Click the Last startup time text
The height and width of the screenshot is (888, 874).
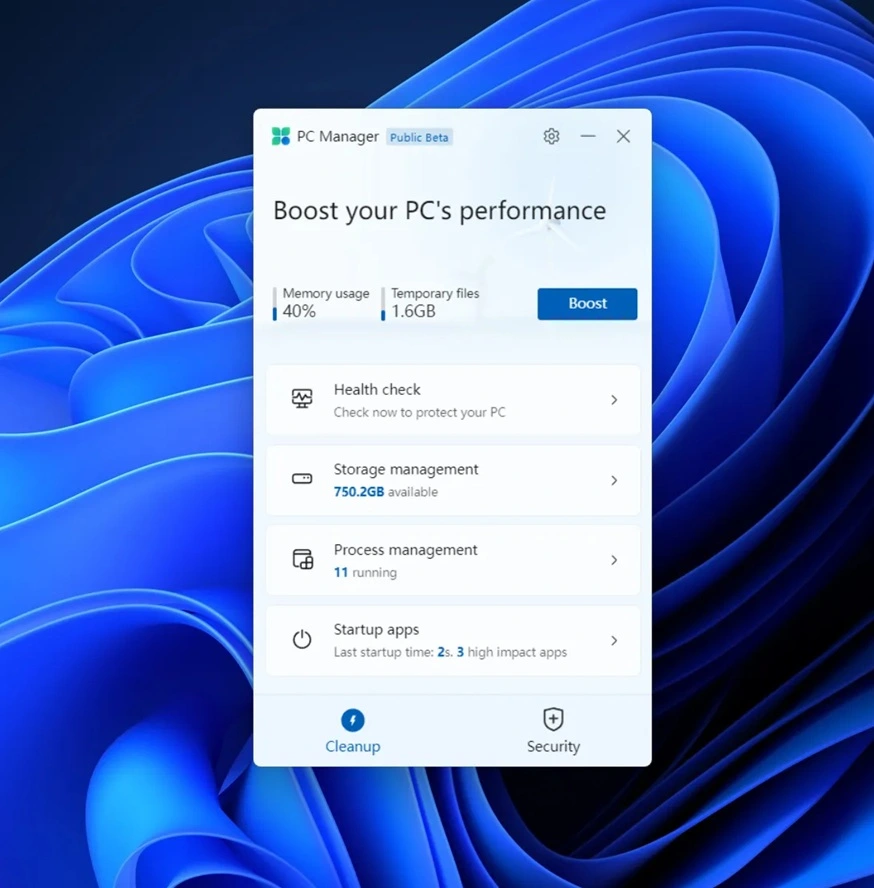450,652
